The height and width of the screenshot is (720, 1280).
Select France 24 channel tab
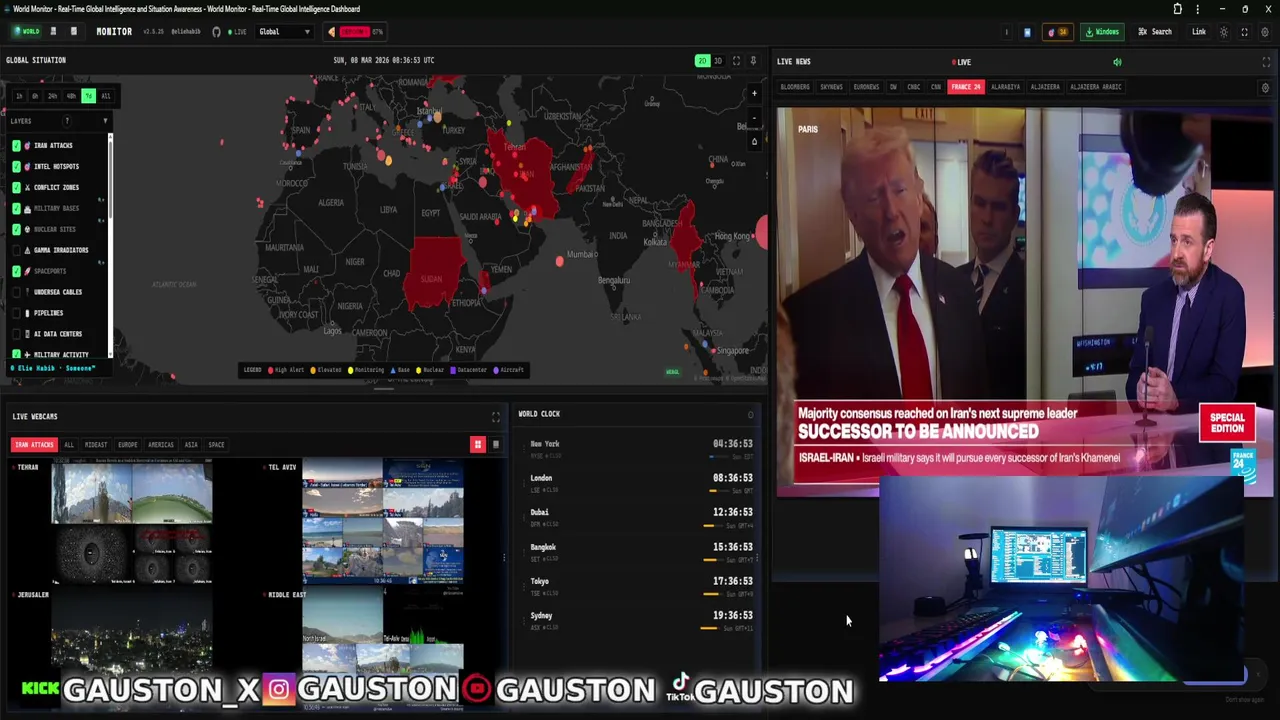[966, 87]
